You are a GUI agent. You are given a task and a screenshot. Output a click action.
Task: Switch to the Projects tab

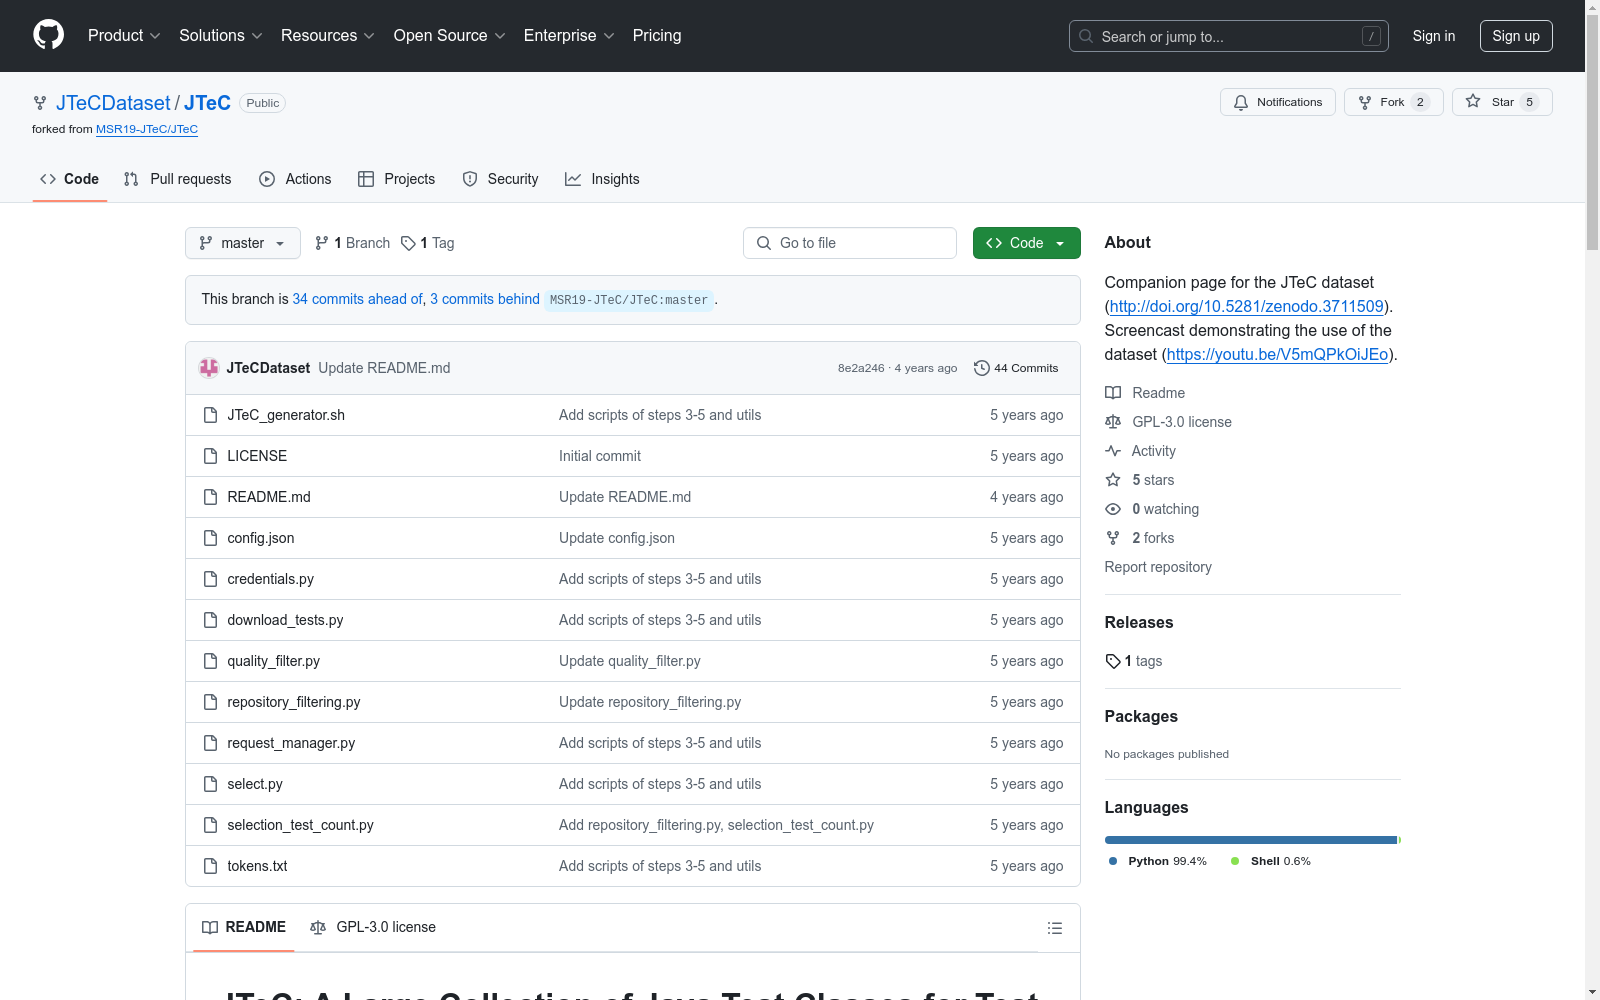pos(397,179)
